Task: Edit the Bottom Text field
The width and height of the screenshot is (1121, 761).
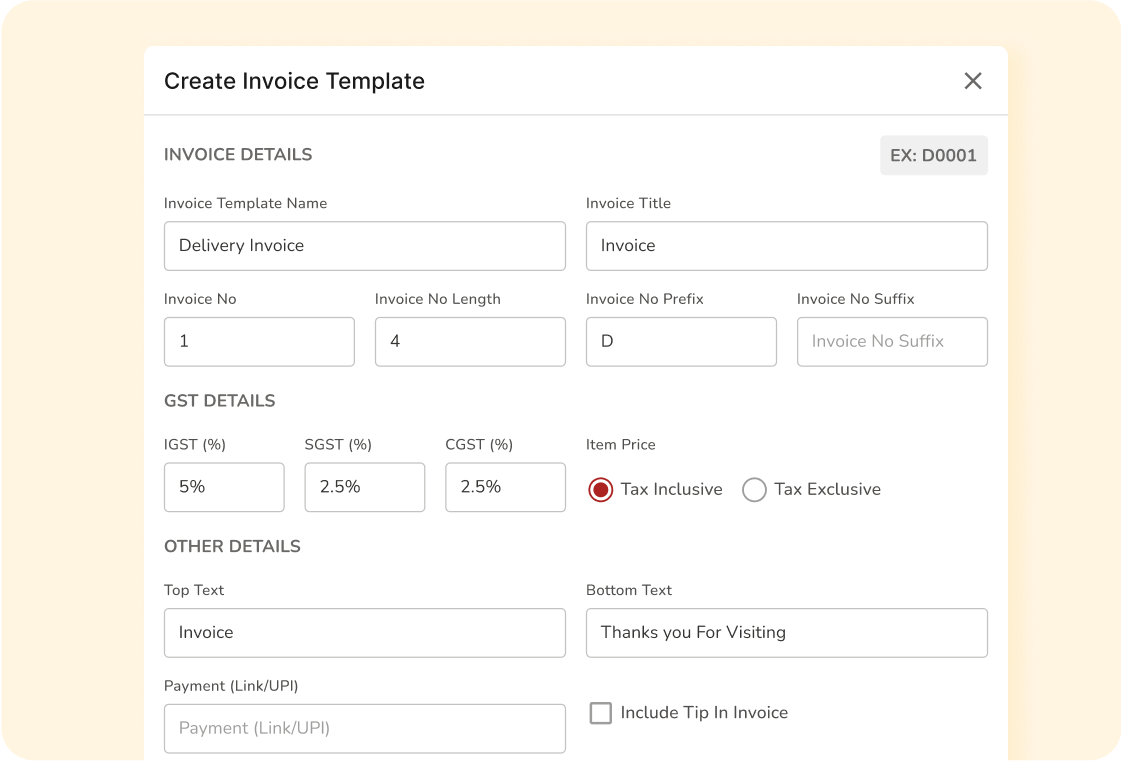Action: [786, 633]
